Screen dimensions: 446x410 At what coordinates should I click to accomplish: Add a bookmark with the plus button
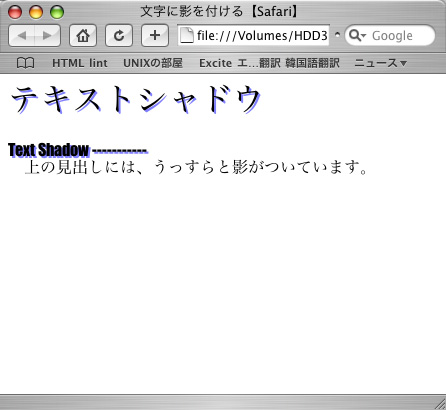pyautogui.click(x=155, y=36)
